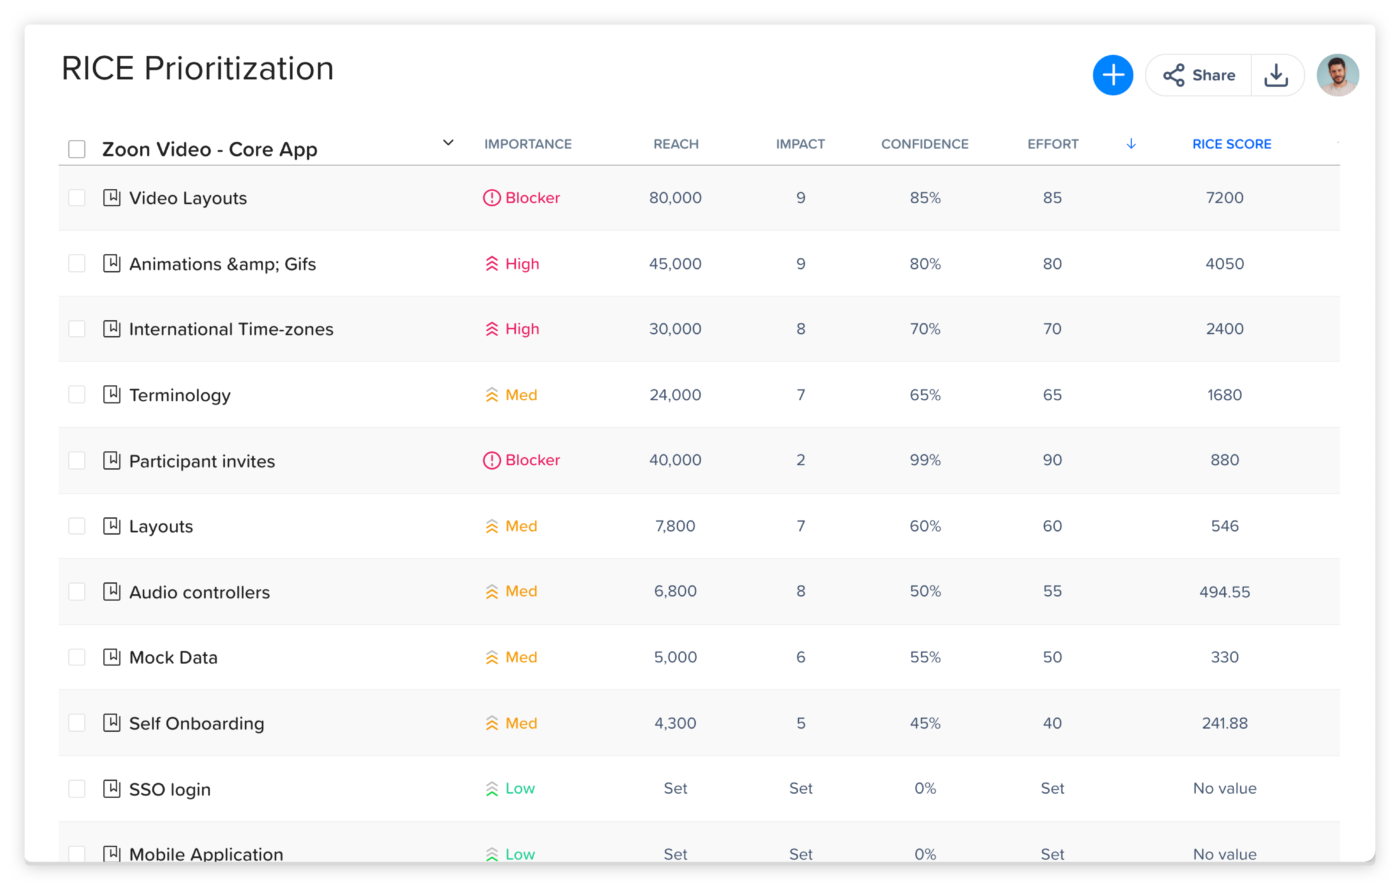Click the REACH column header
This screenshot has height=890, width=1400.
click(676, 144)
